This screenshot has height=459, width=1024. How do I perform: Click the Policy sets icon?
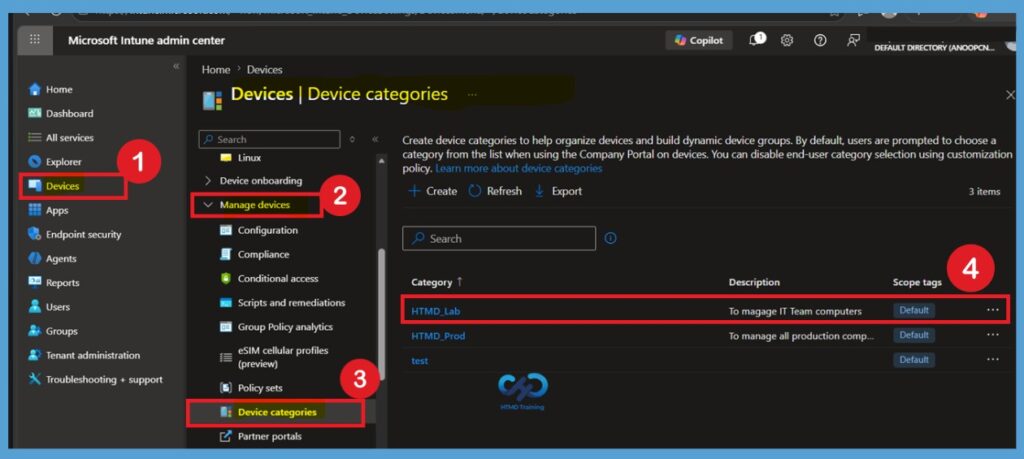point(226,388)
